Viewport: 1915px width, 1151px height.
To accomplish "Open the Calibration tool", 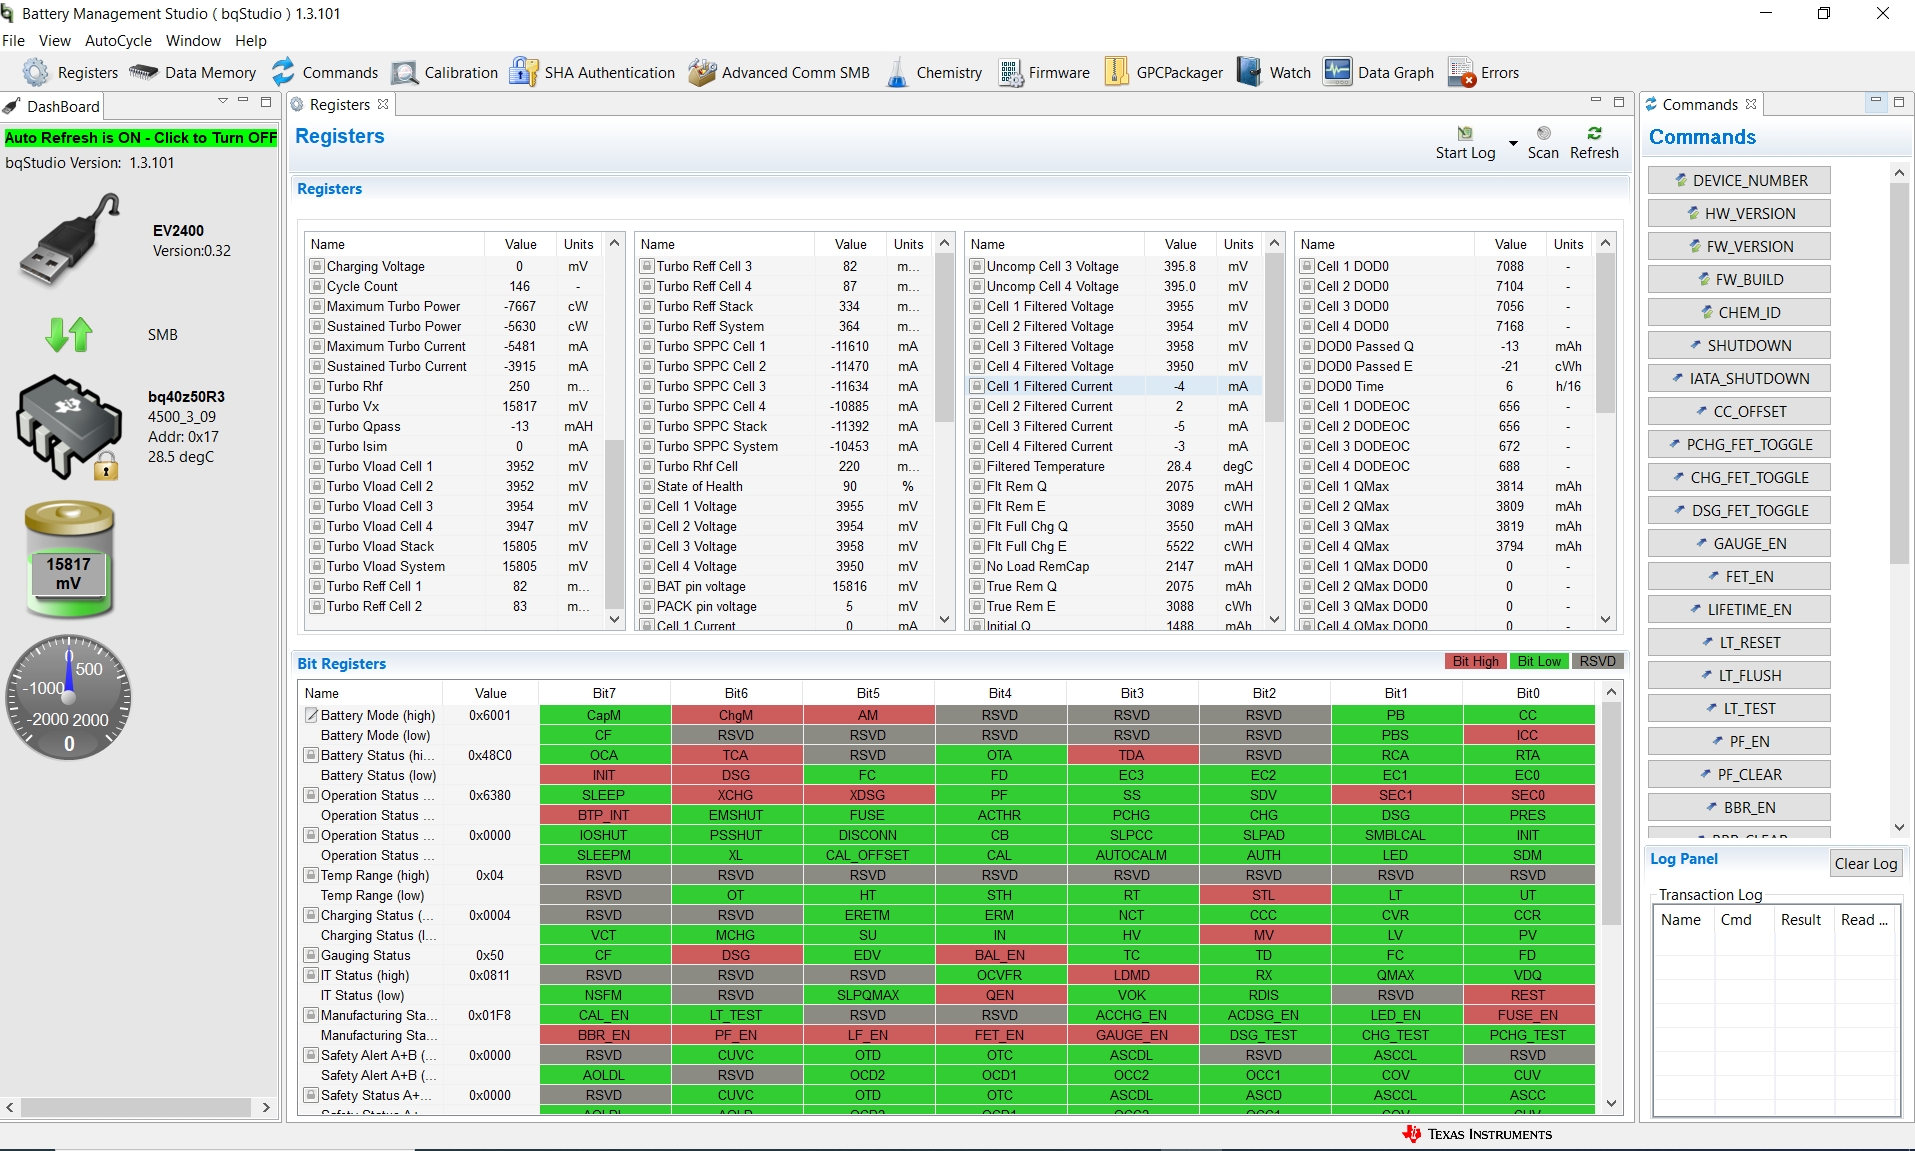I will 444,72.
